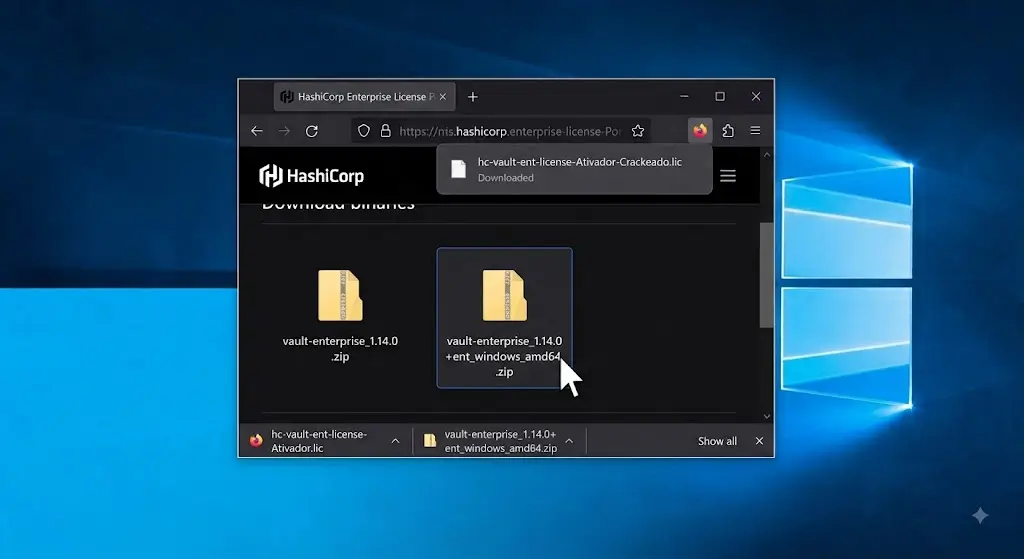Screen dimensions: 1024x559
Task: Click the zip icon in the download bar
Action: (x=430, y=441)
